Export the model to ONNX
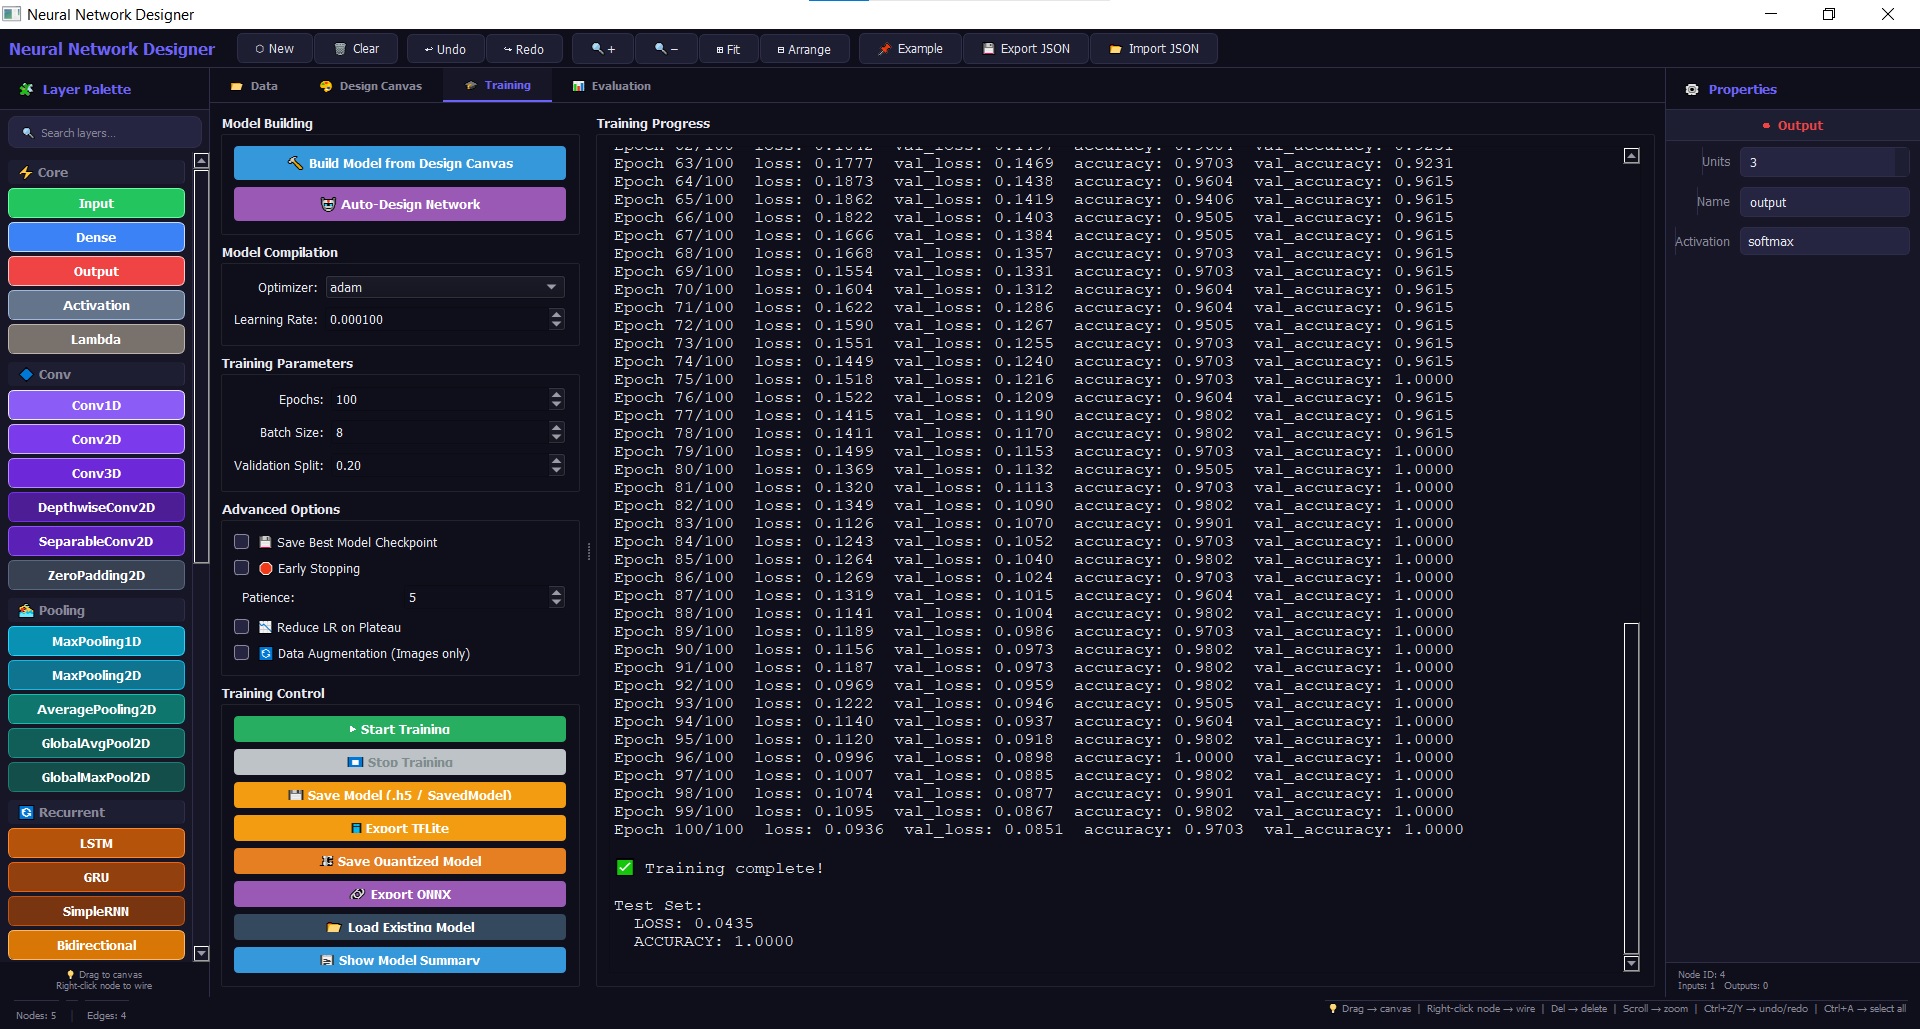Viewport: 1920px width, 1029px height. tap(400, 894)
